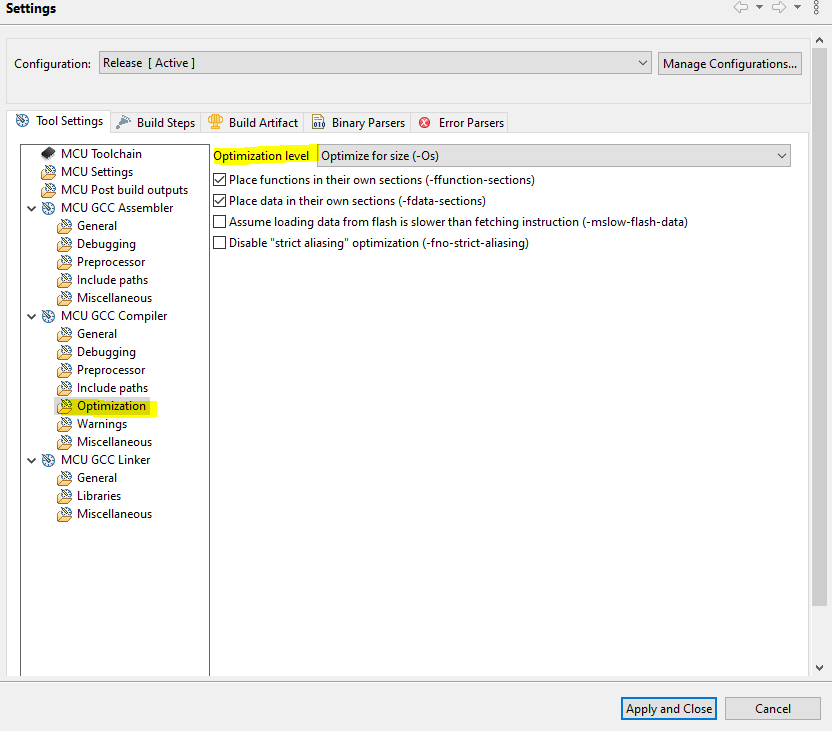The height and width of the screenshot is (731, 832).
Task: Enable the slow flash data loading checkbox
Action: [x=220, y=221]
